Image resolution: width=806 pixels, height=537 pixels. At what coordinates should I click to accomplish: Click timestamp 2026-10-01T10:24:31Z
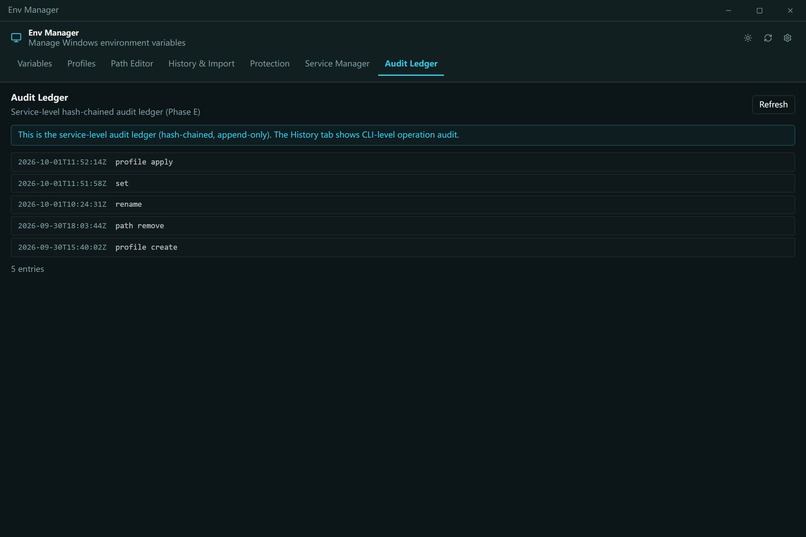click(62, 205)
